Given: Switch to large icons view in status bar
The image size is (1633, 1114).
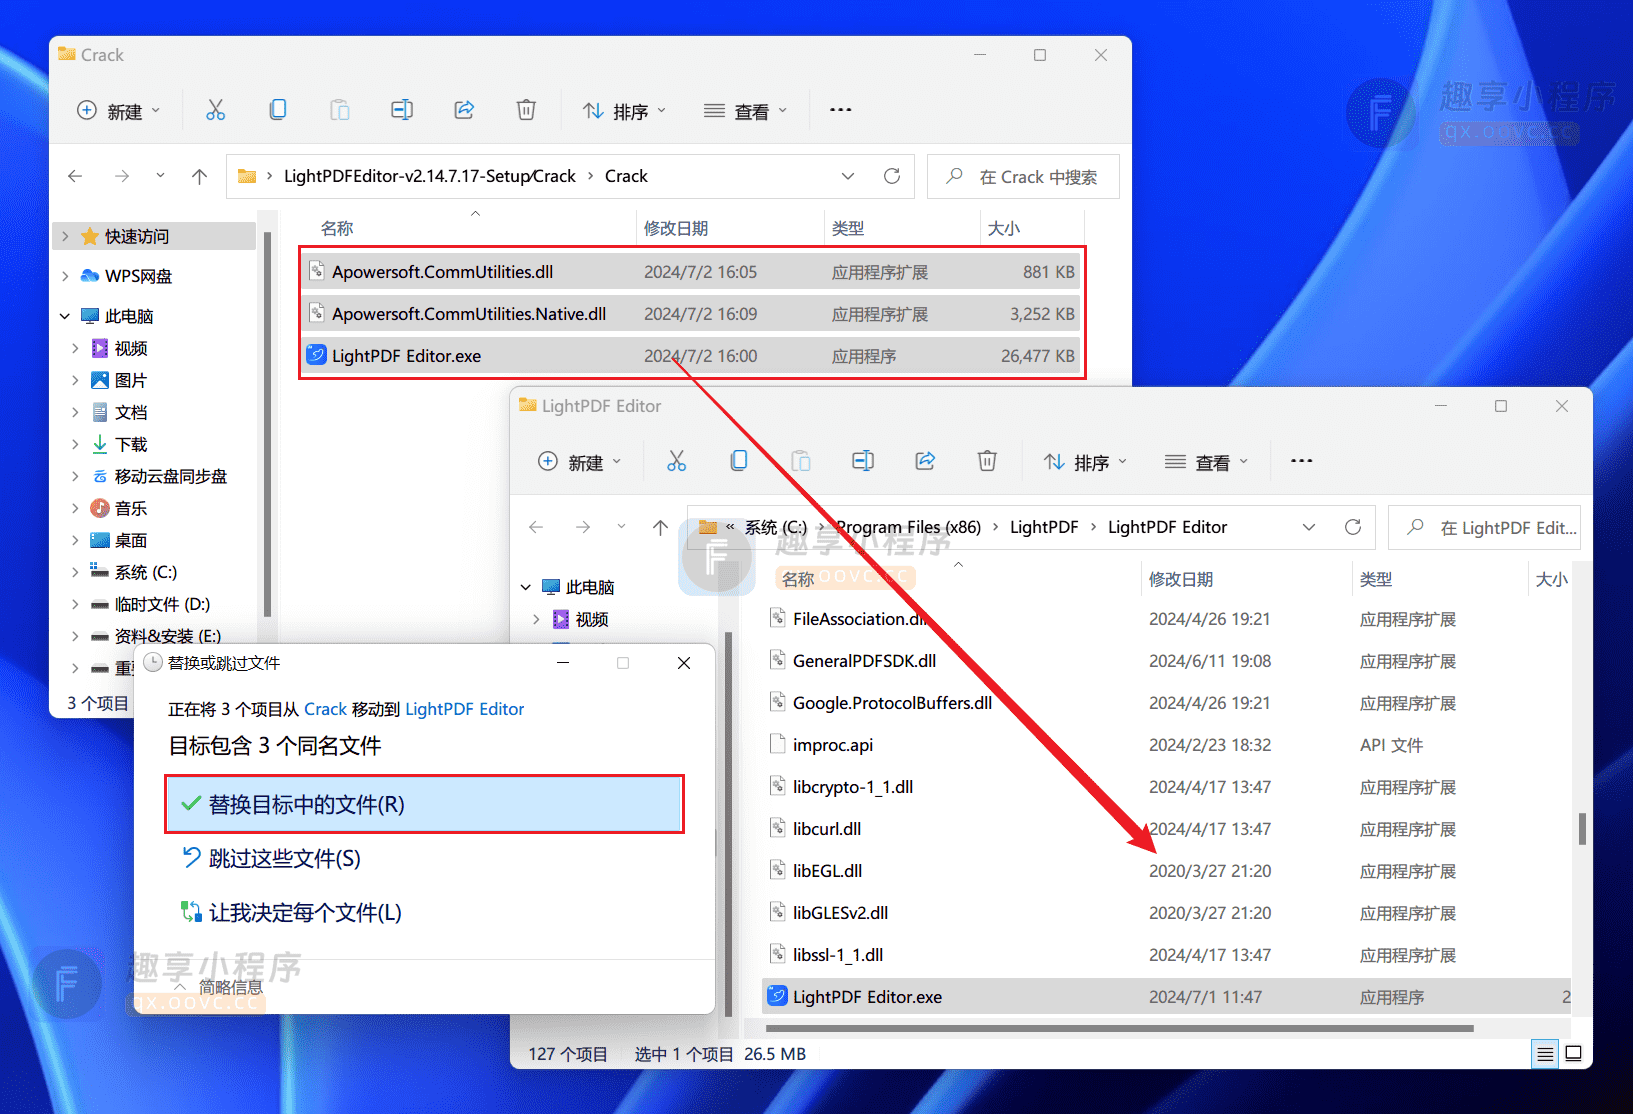Looking at the screenshot, I should (1573, 1054).
